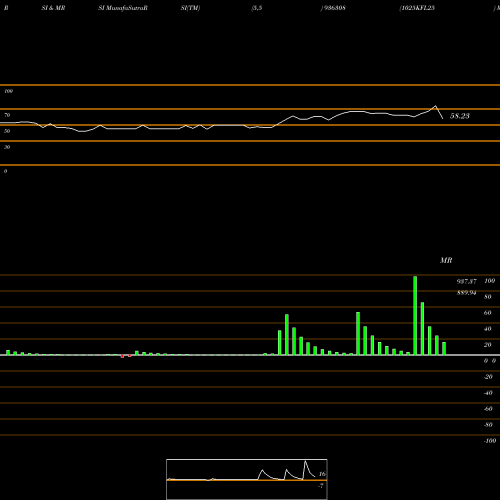Click the RSI axis label 50
This screenshot has height=500, width=500.
[7, 131]
